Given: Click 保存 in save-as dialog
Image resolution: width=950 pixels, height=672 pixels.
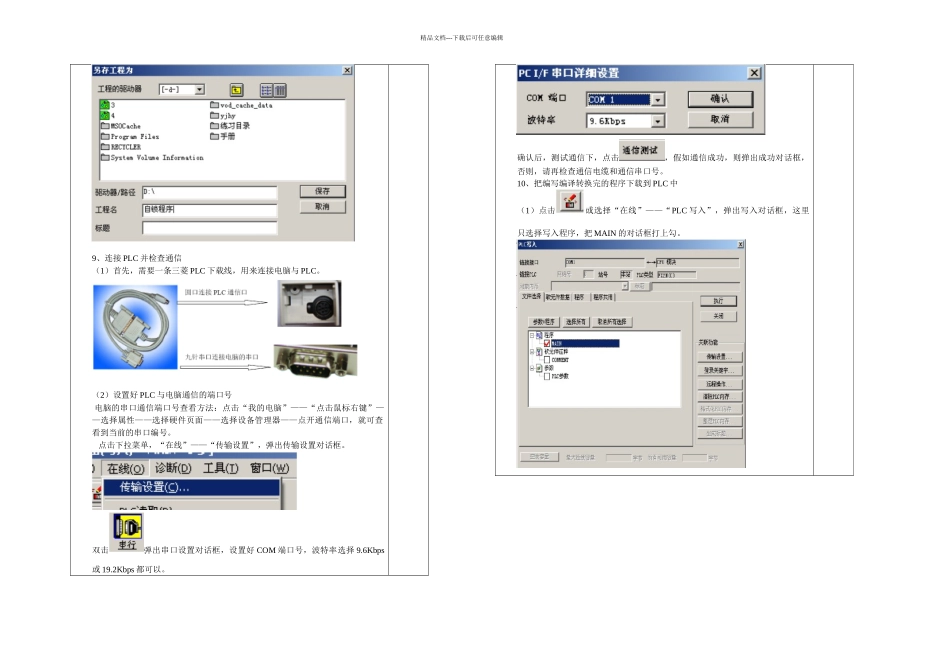Looking at the screenshot, I should click(322, 191).
